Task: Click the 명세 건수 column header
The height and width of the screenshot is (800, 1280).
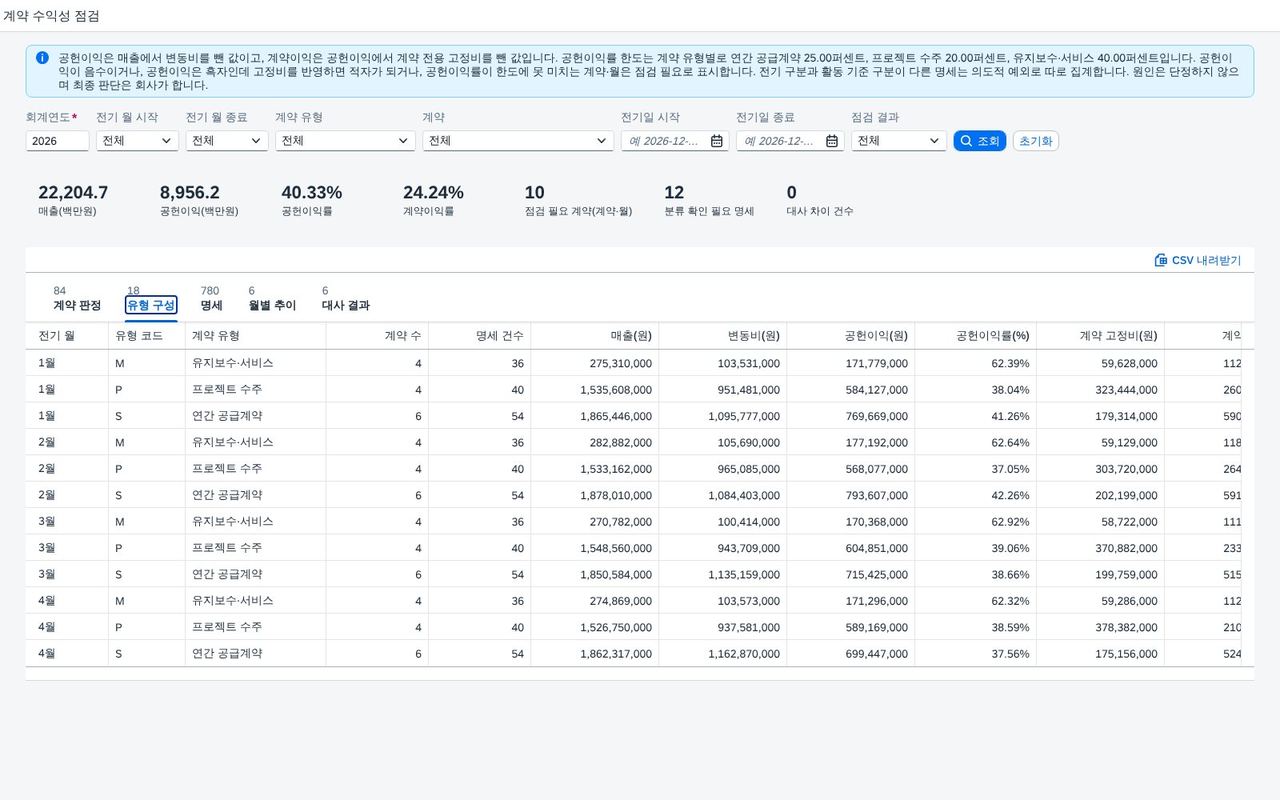Action: pos(480,336)
